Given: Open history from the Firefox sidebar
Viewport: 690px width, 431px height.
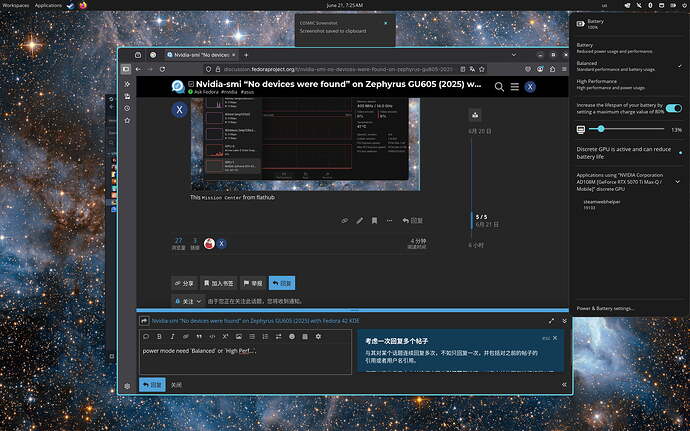Looking at the screenshot, I should click(x=127, y=108).
